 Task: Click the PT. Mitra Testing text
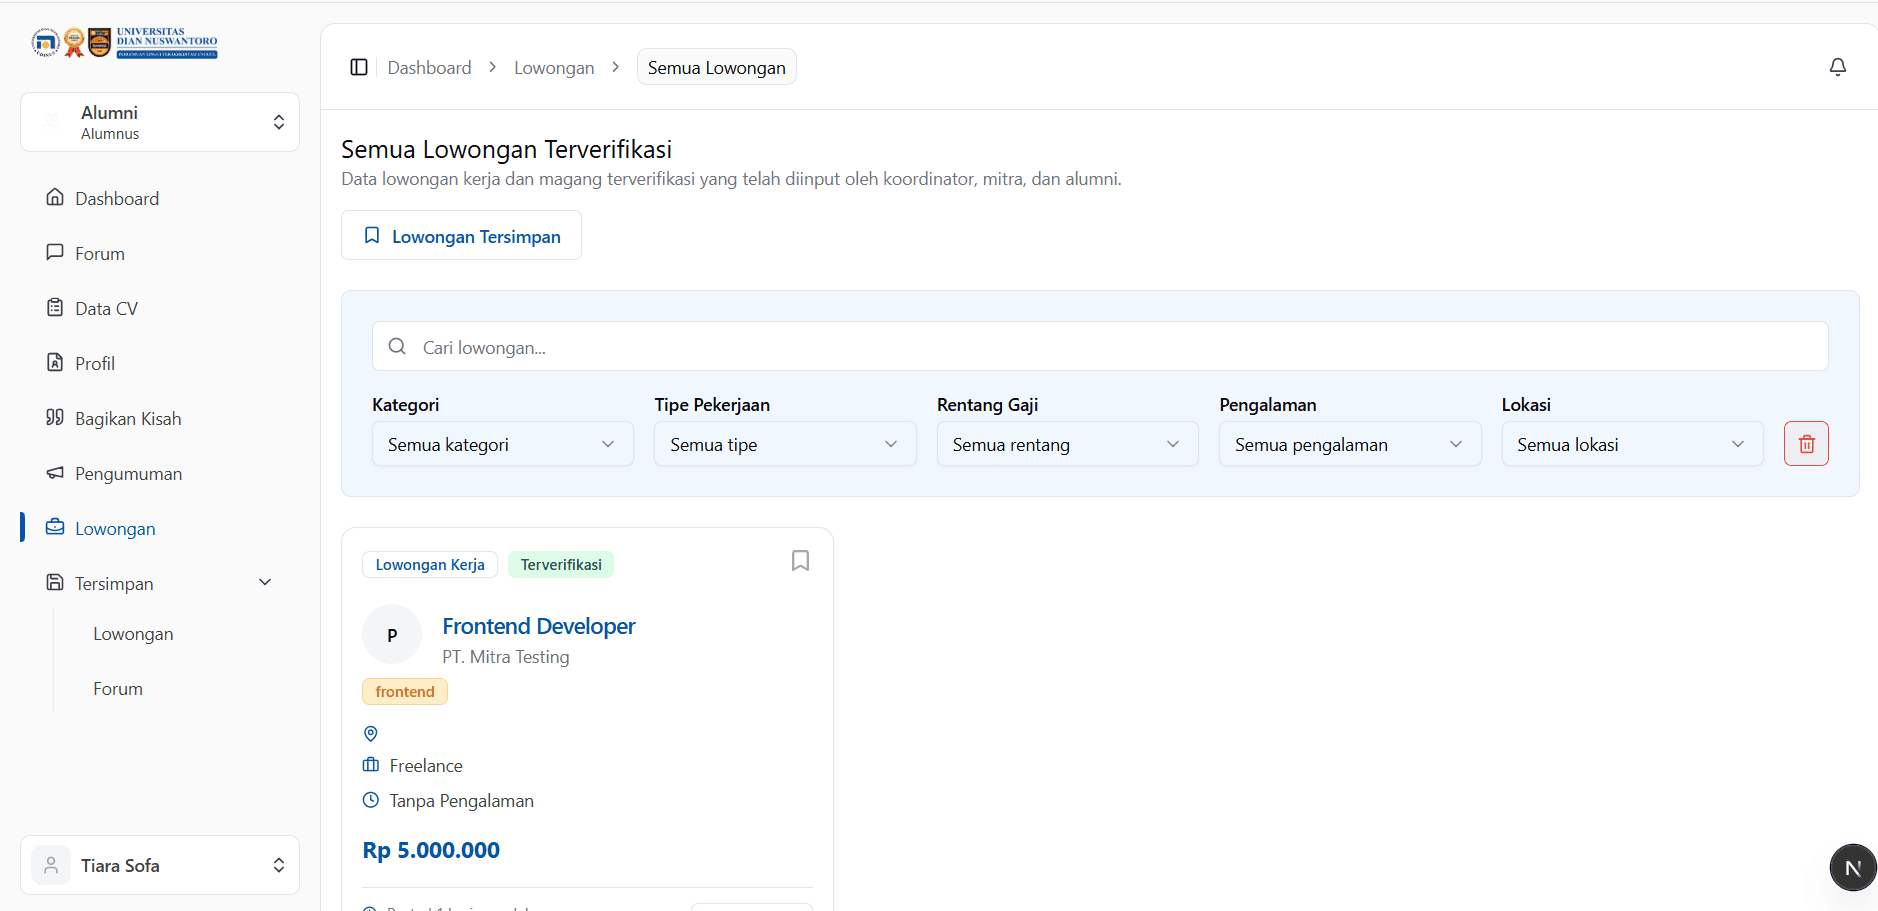point(506,657)
